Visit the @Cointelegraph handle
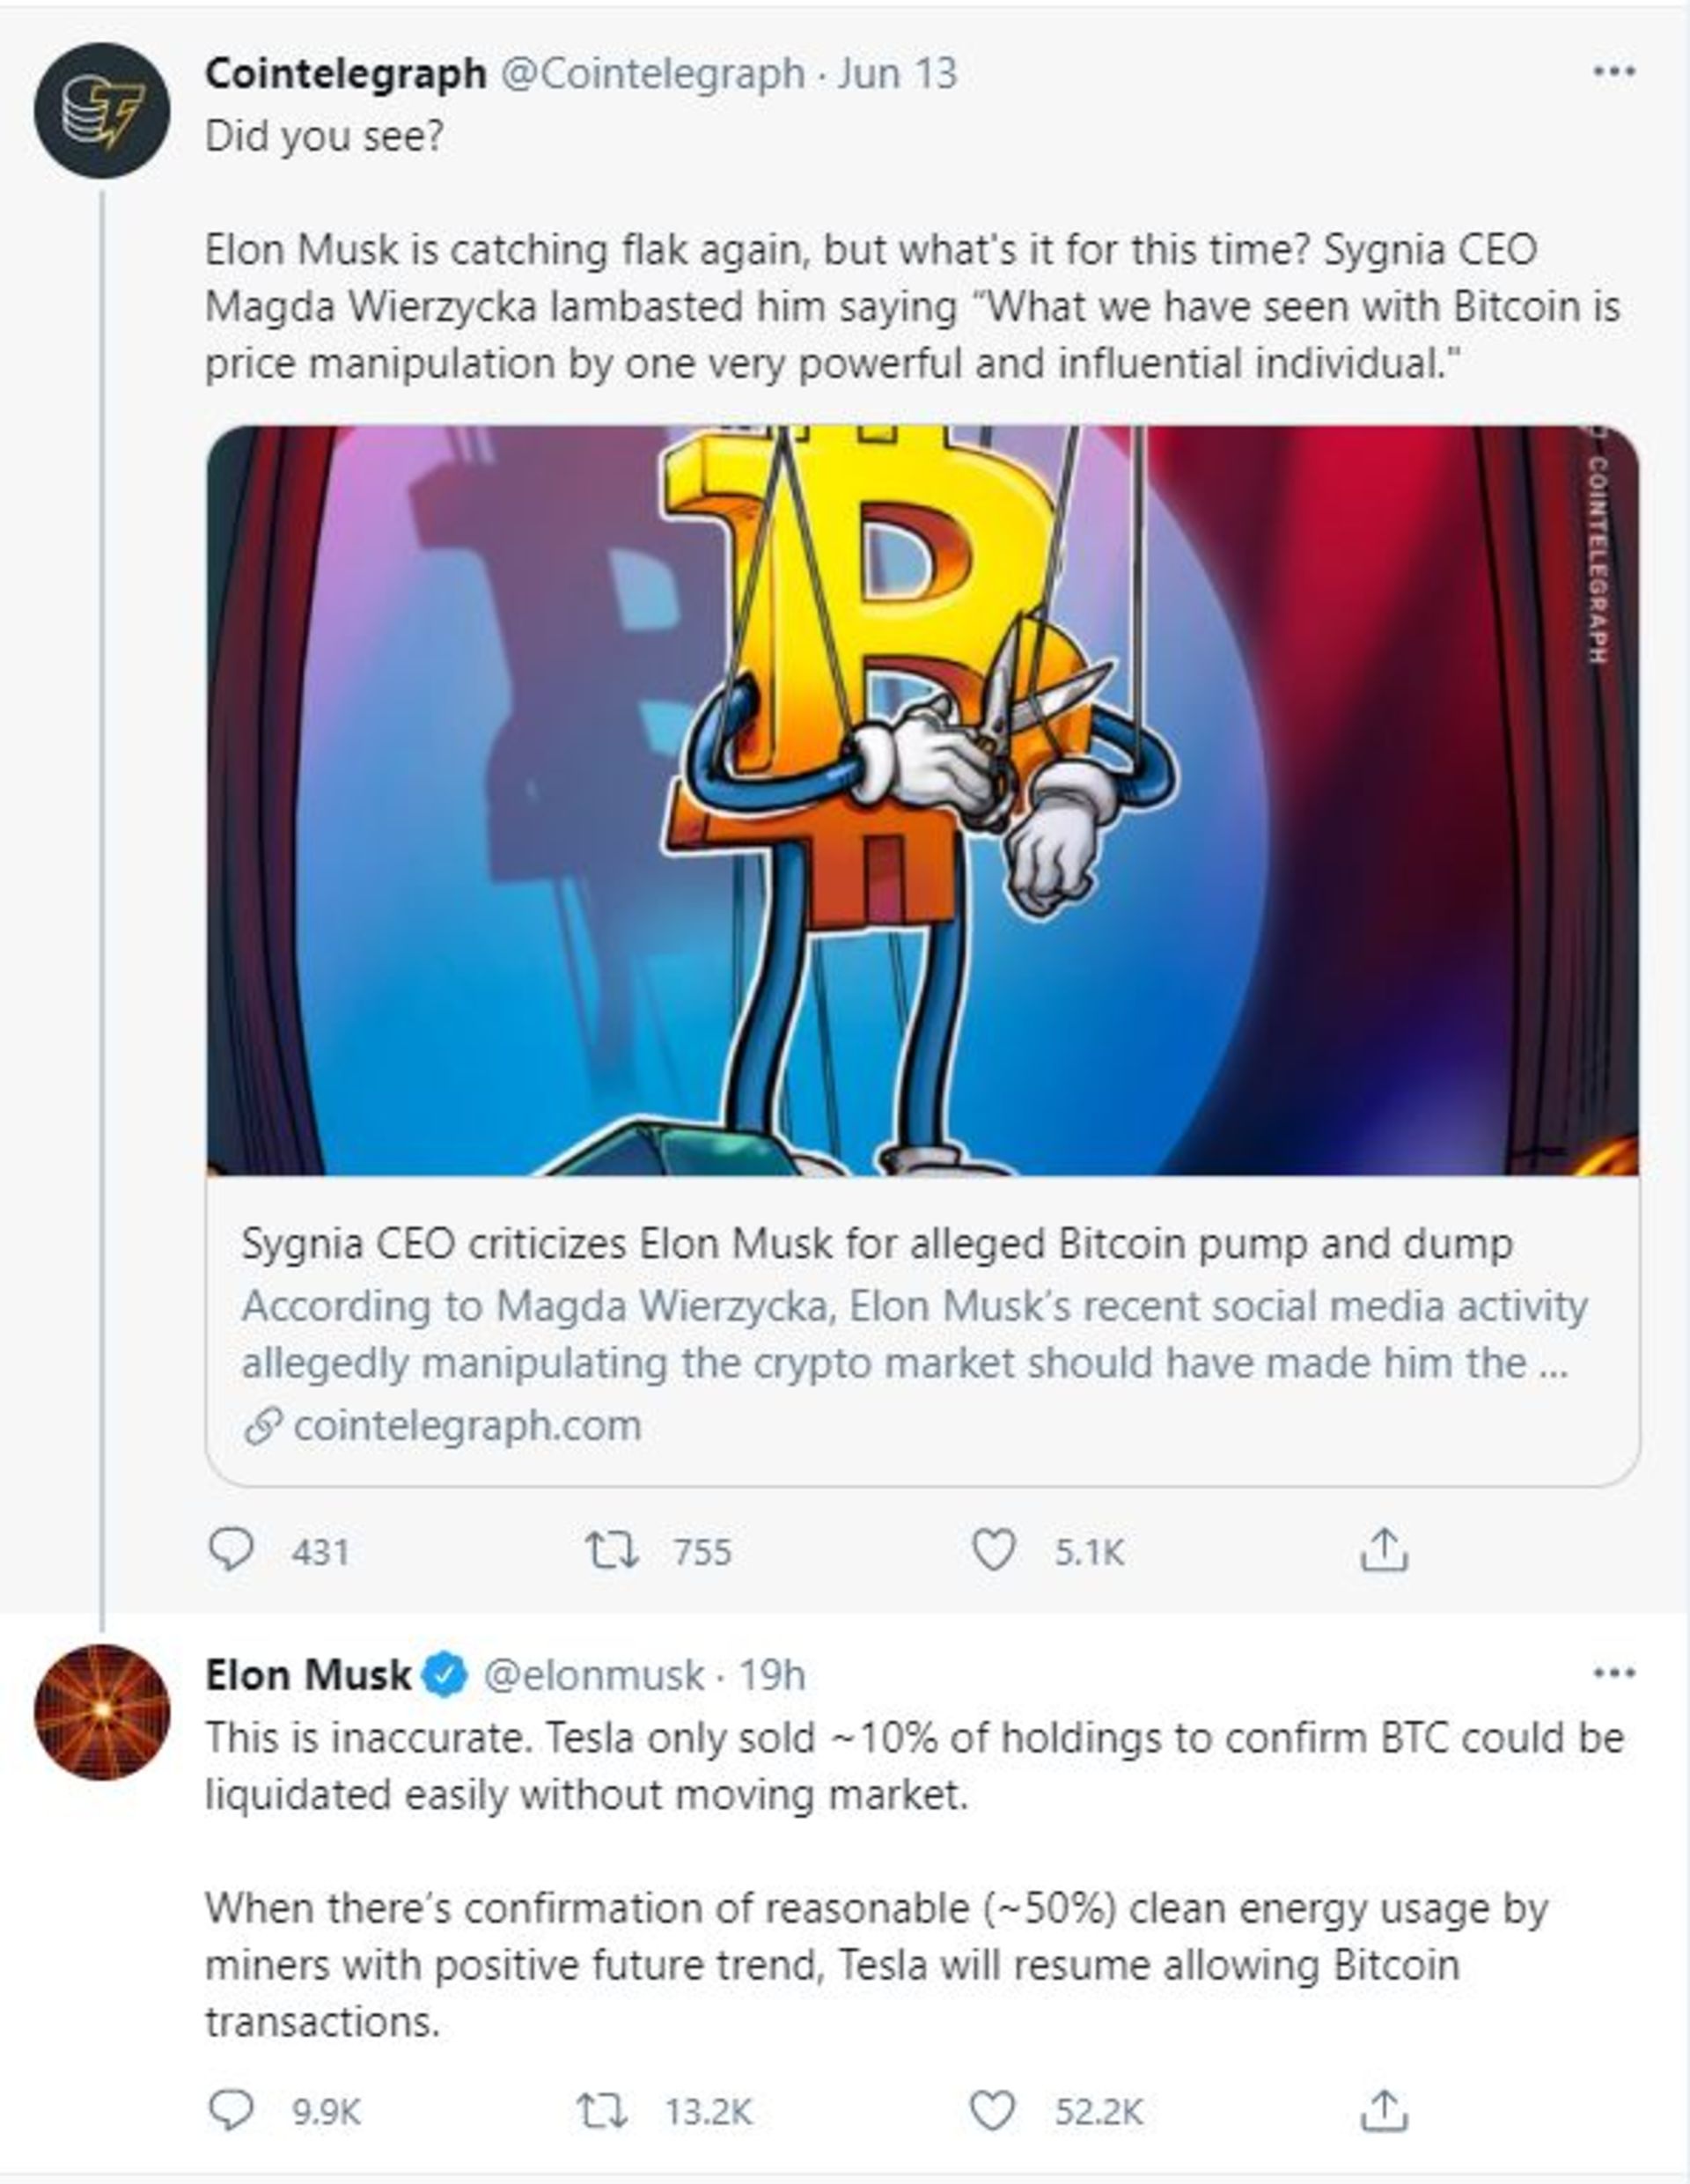The width and height of the screenshot is (1690, 2184). (651, 73)
